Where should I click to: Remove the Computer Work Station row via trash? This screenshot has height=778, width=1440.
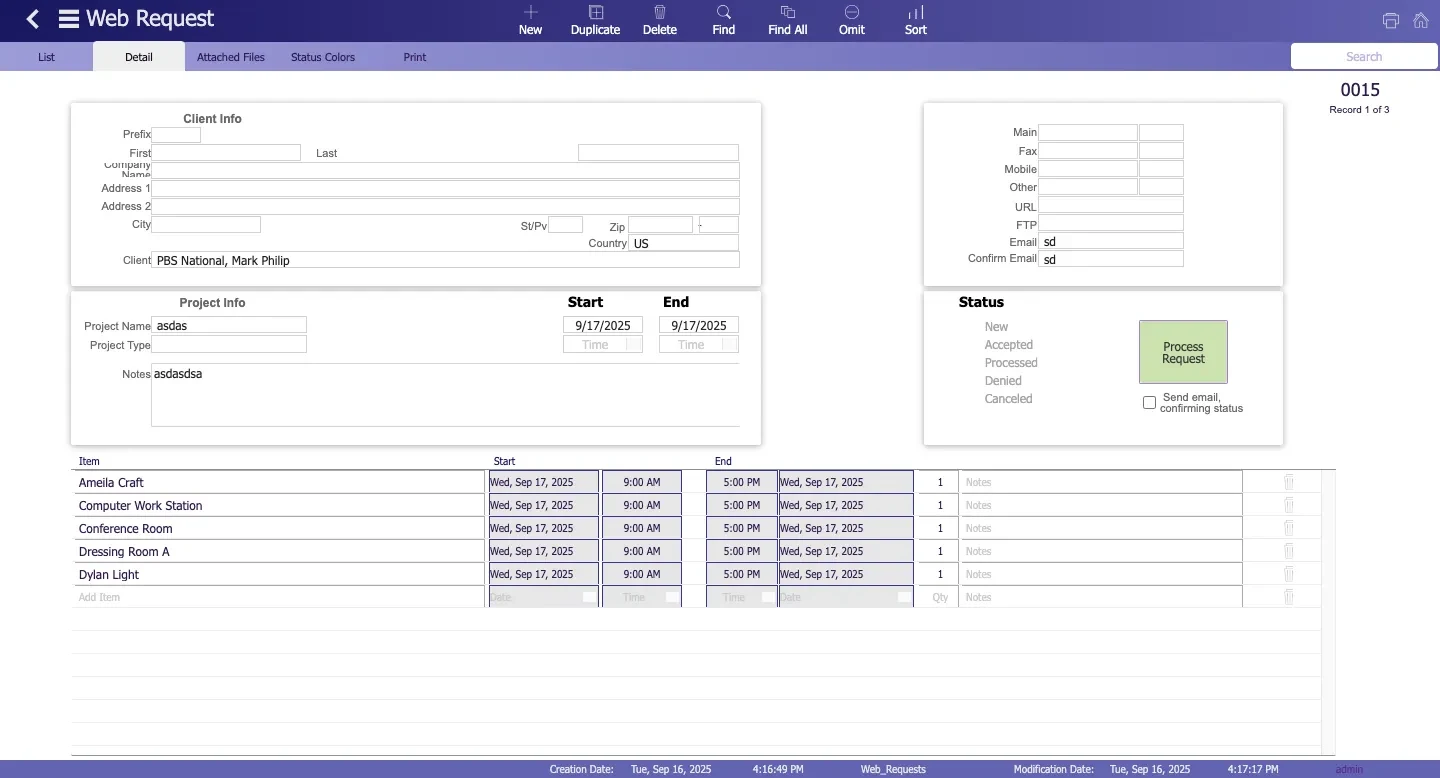pos(1289,505)
